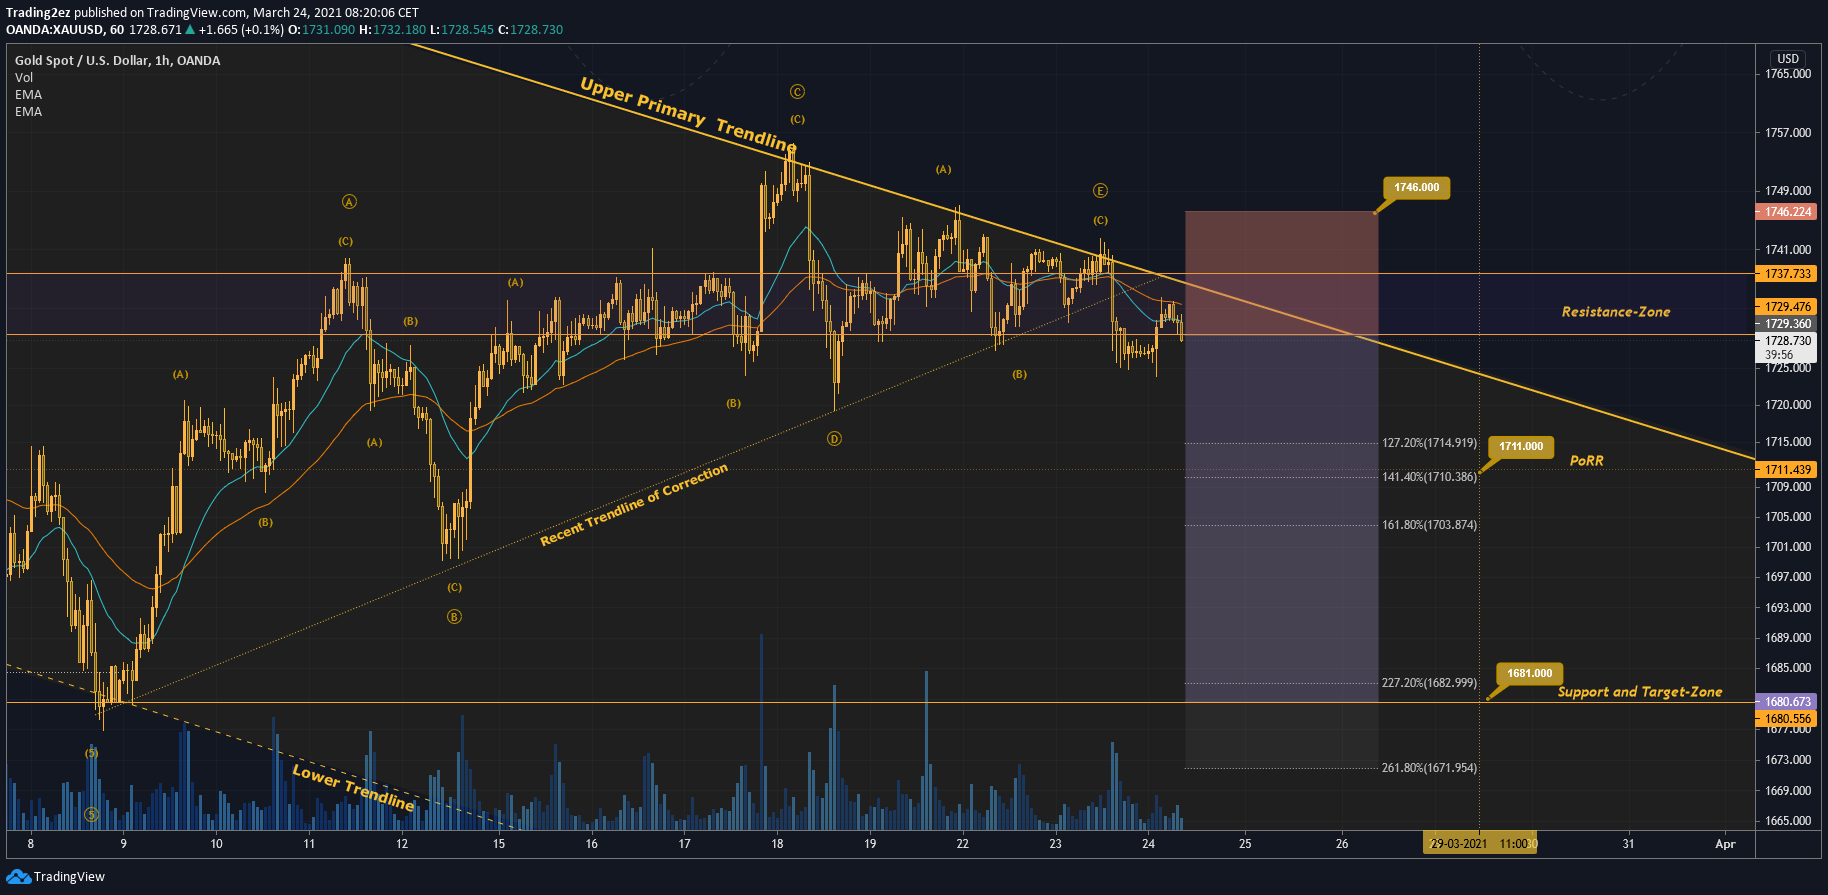Select the circled A wave label
Screen dimensions: 1828x895
tap(349, 202)
